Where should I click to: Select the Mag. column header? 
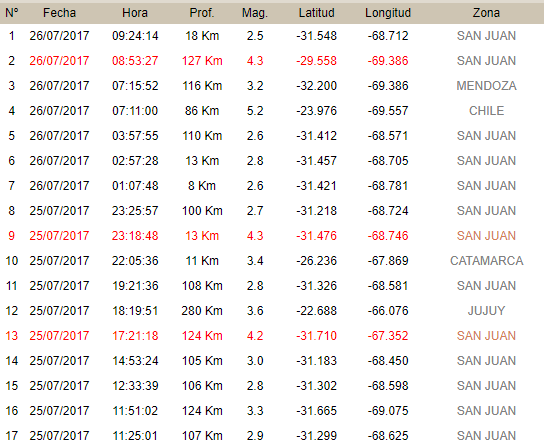tap(255, 13)
